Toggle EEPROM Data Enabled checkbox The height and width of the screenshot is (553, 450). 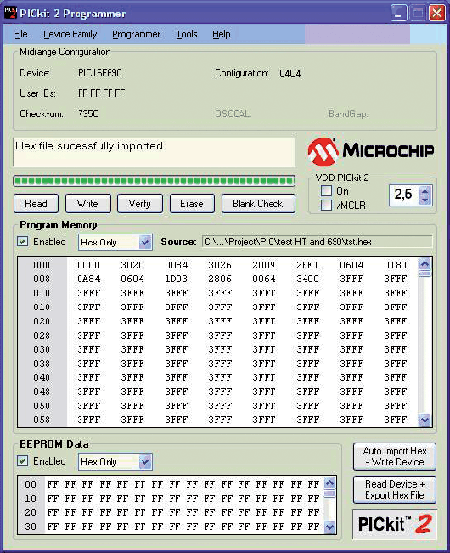tap(23, 461)
